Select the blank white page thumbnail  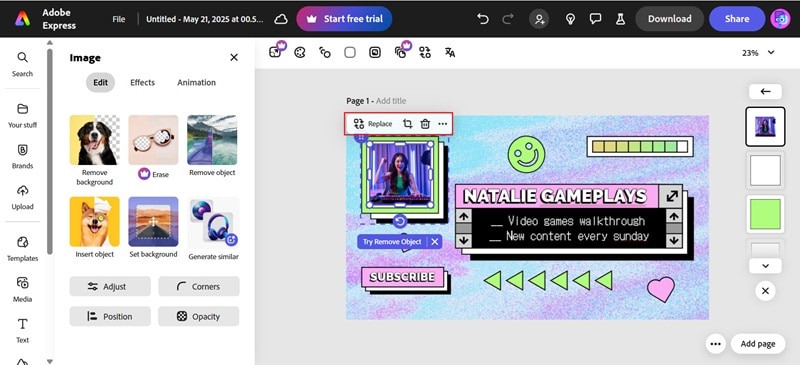click(765, 171)
